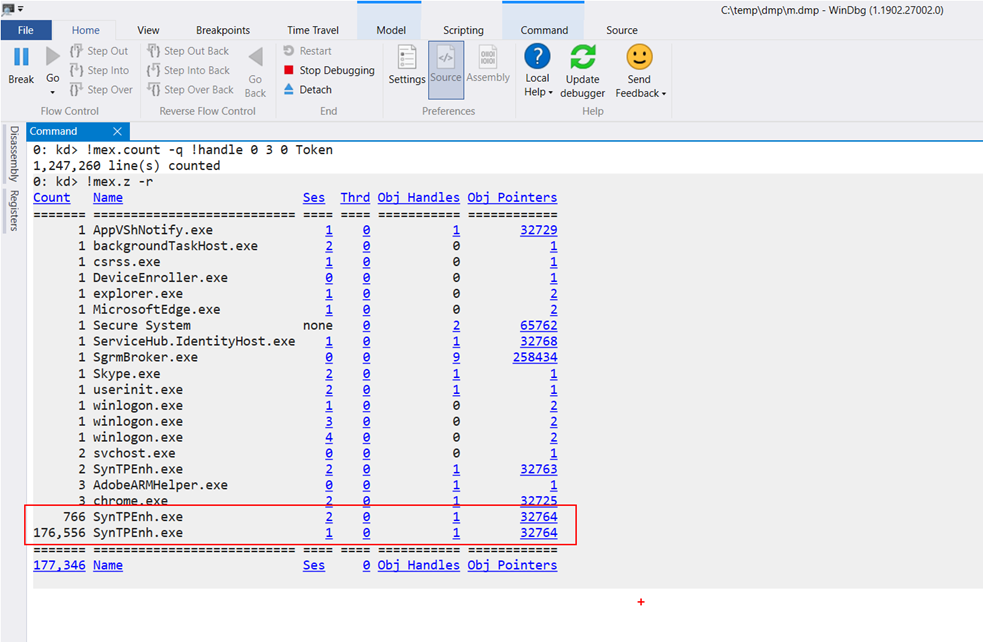Click handle count 2 for Secure System
The height and width of the screenshot is (642, 983).
(x=456, y=325)
